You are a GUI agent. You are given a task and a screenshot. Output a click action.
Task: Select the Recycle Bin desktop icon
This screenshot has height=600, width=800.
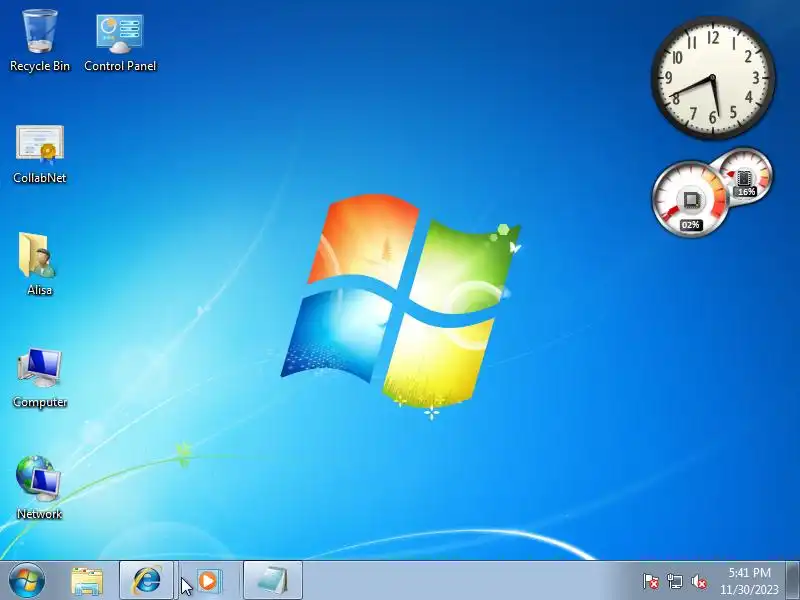point(40,41)
